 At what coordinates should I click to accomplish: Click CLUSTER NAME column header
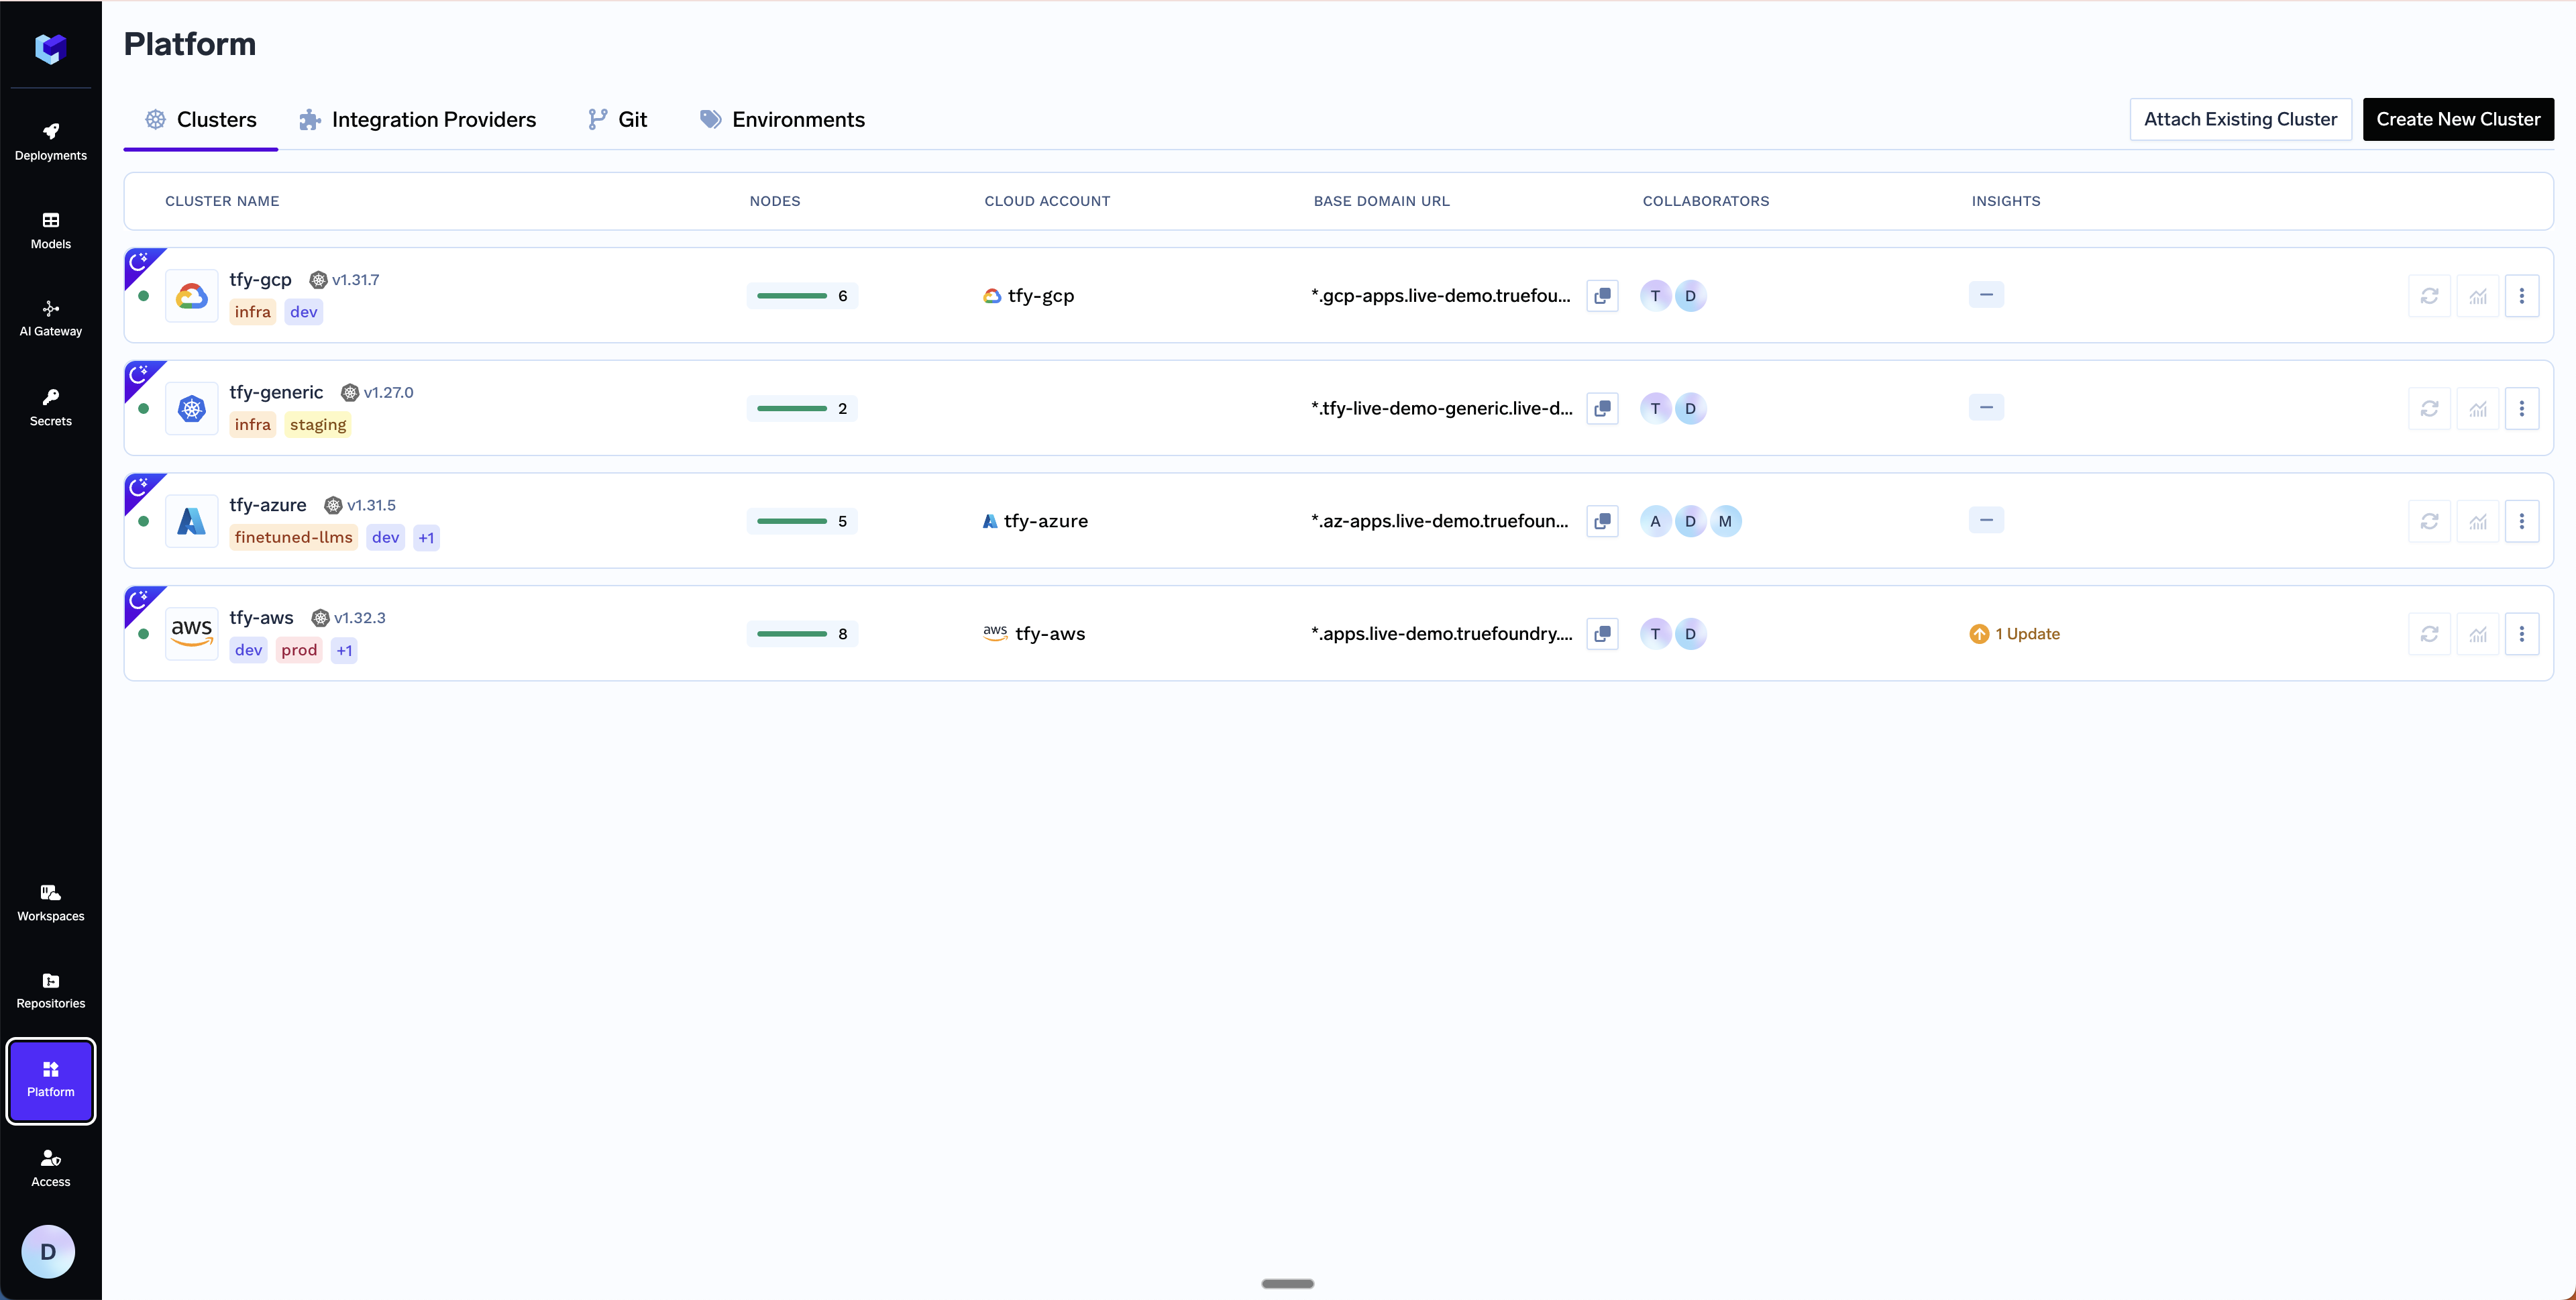tap(222, 201)
